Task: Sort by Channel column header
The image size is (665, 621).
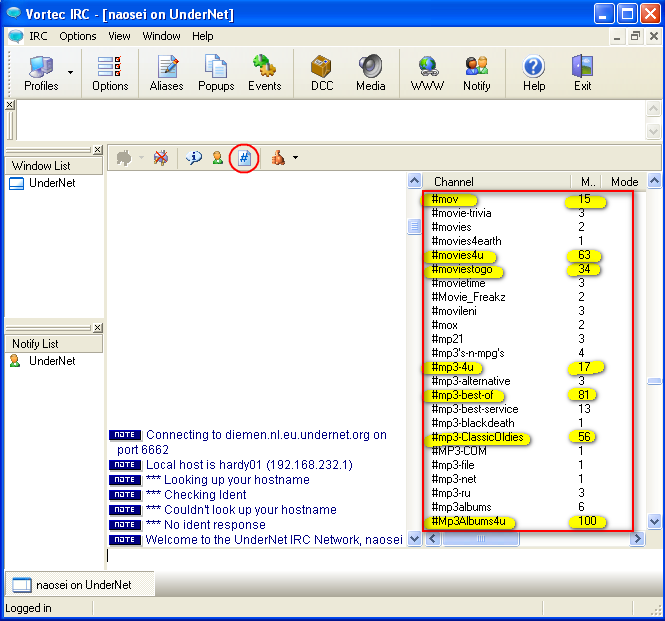Action: pos(496,182)
